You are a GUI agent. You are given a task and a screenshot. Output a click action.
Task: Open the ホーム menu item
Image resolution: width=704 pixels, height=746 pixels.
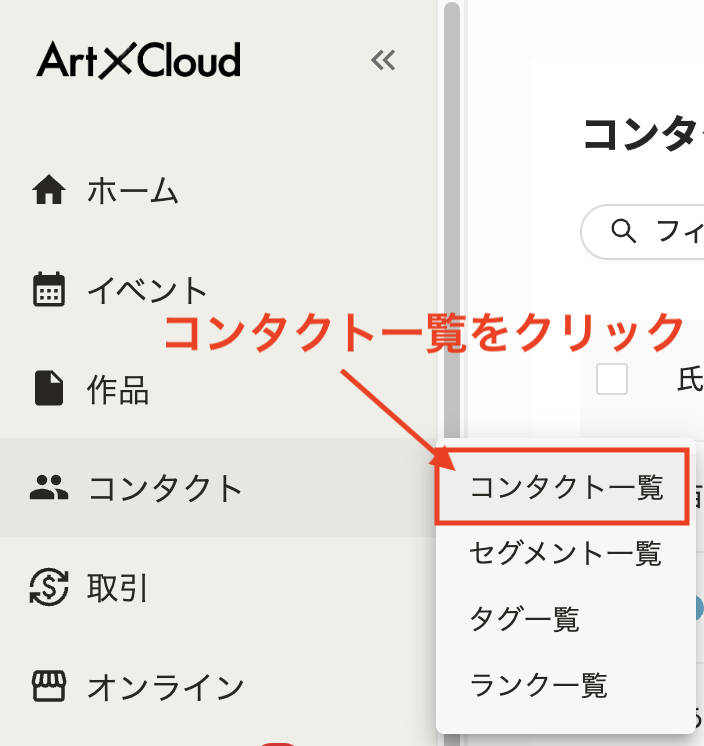pyautogui.click(x=219, y=190)
